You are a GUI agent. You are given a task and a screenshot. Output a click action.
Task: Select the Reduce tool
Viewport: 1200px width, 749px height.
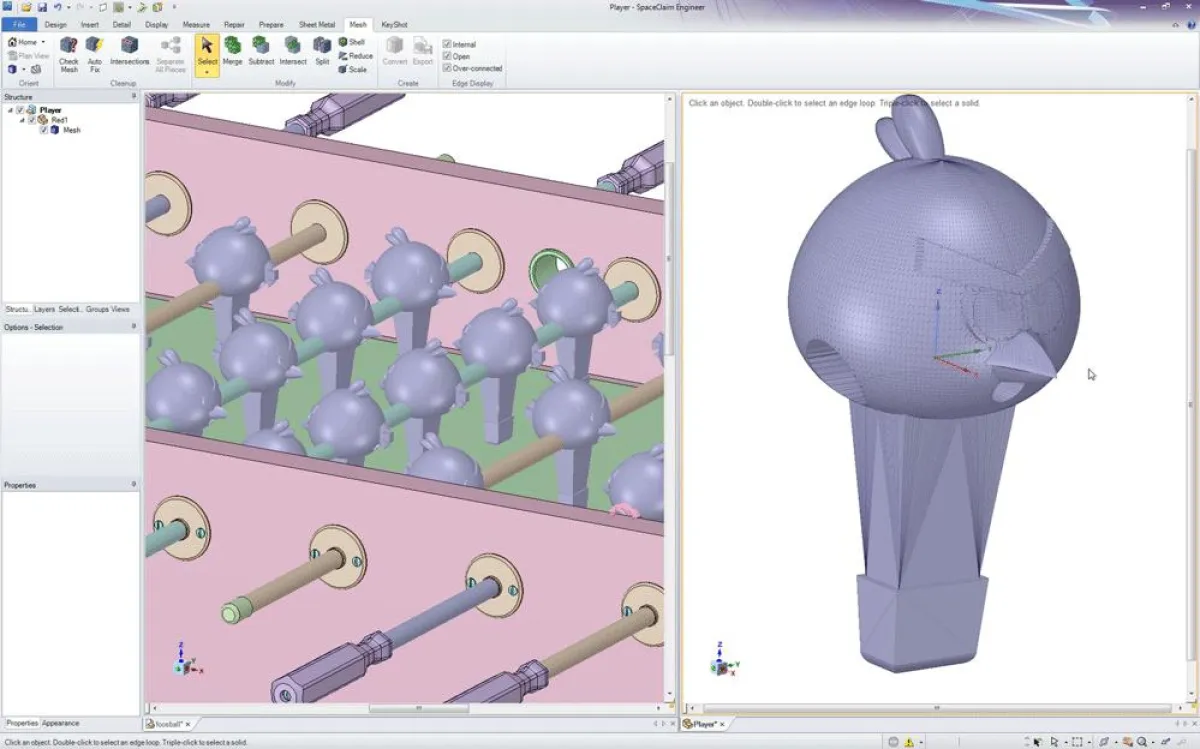[355, 56]
